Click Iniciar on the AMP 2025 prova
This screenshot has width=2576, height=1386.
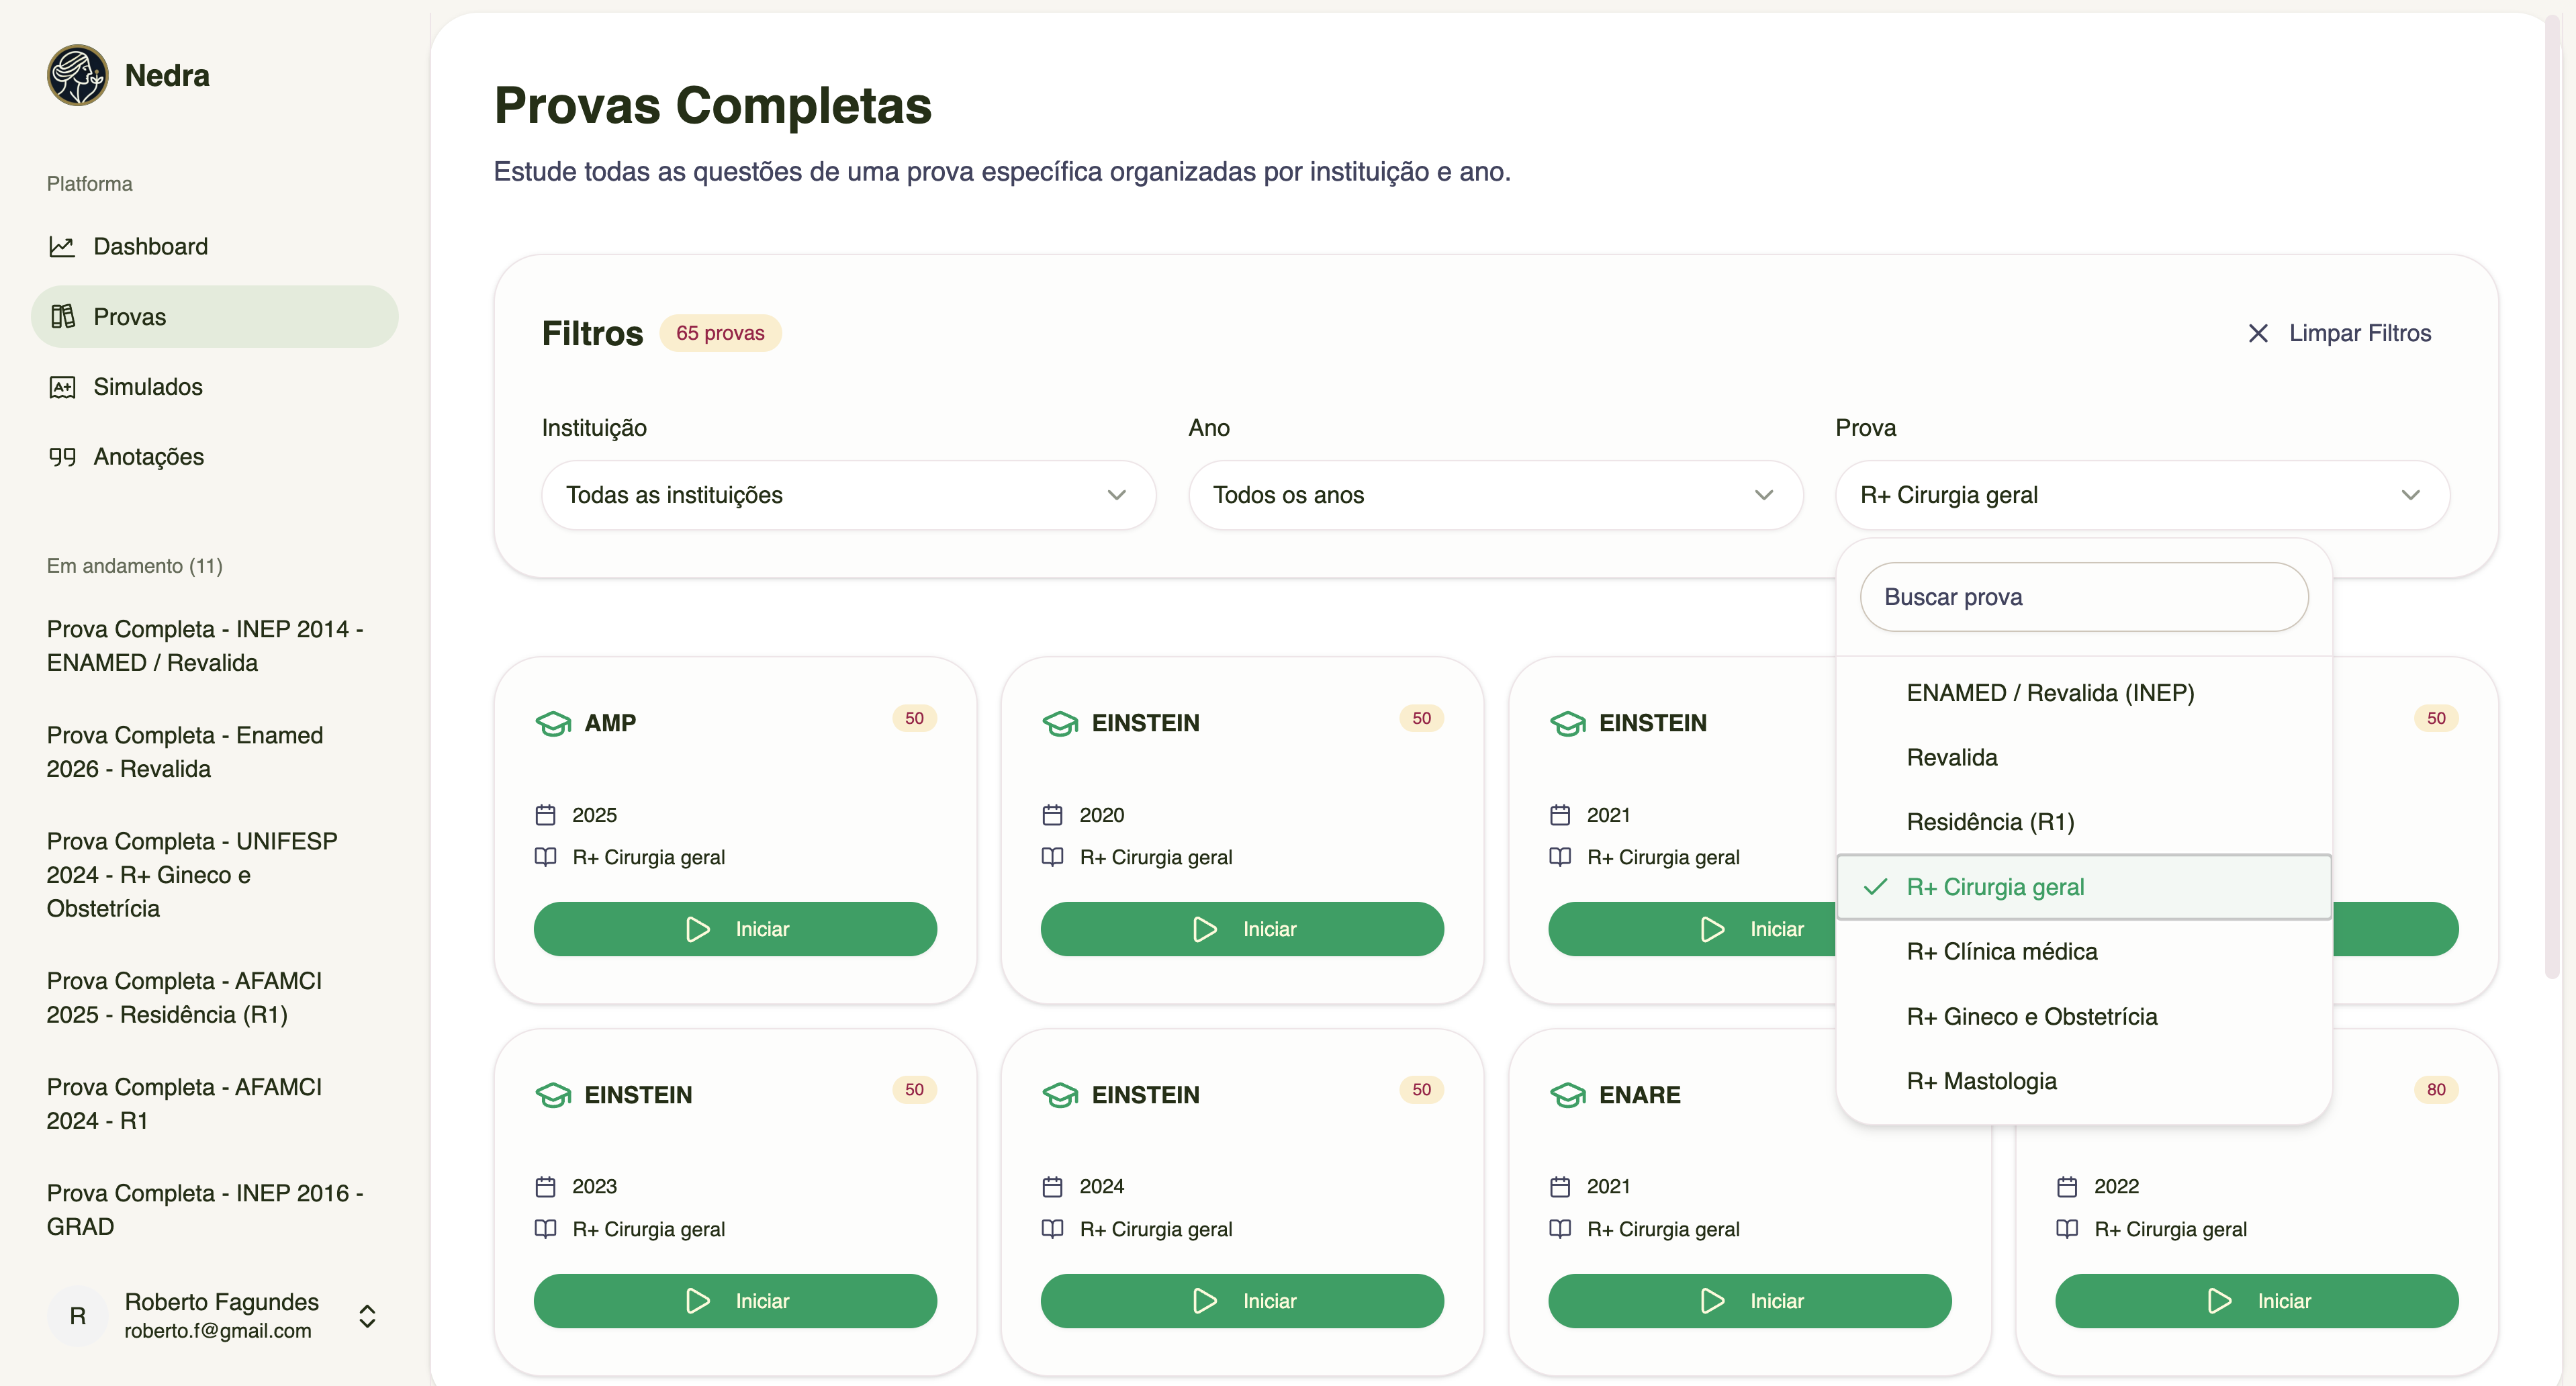735,928
